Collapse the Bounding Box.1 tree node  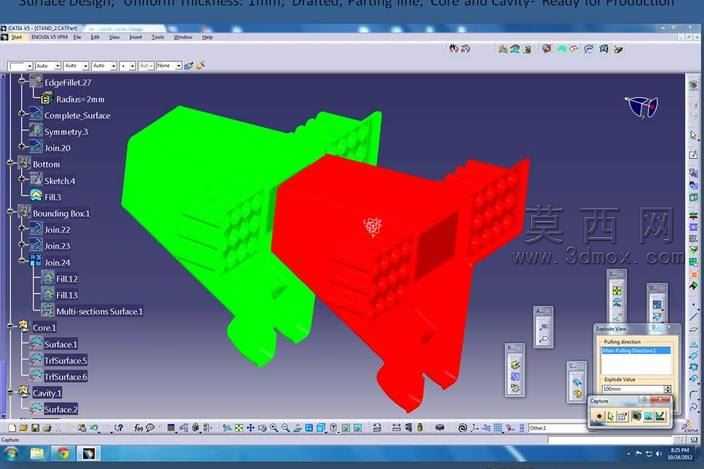pyautogui.click(x=11, y=213)
